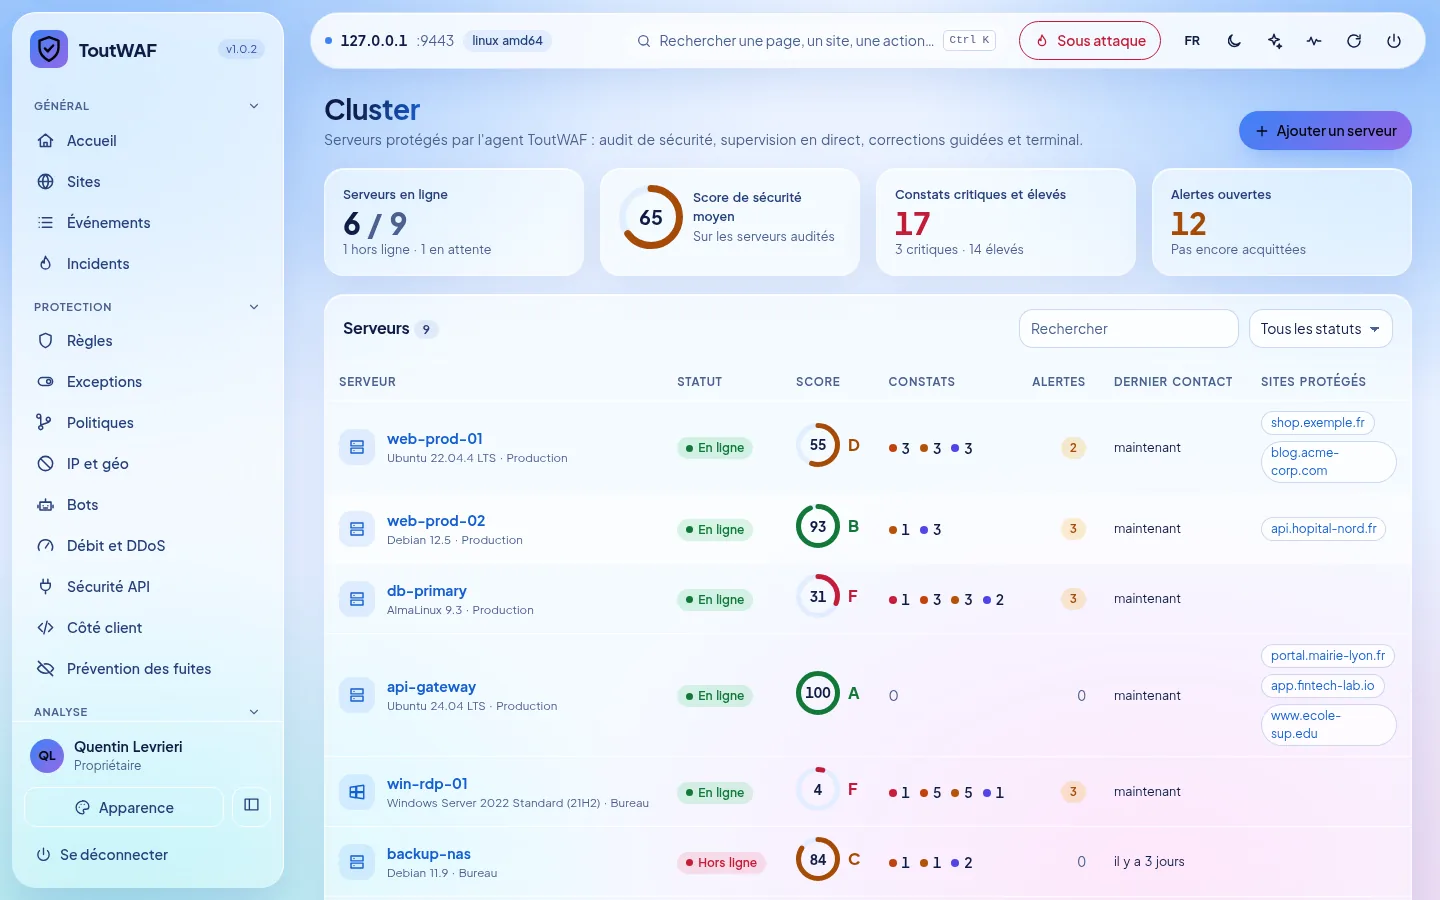This screenshot has height=900, width=1440.
Task: Click the servers 'Rechercher' input field
Action: coord(1128,329)
